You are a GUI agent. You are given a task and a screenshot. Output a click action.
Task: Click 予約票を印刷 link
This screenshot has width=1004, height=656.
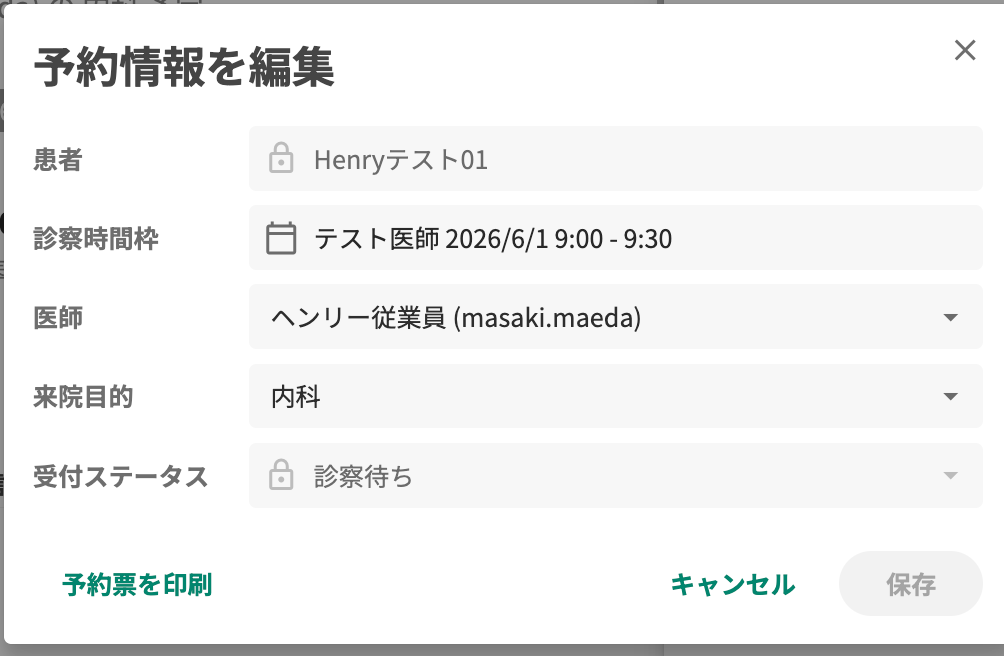click(x=137, y=584)
